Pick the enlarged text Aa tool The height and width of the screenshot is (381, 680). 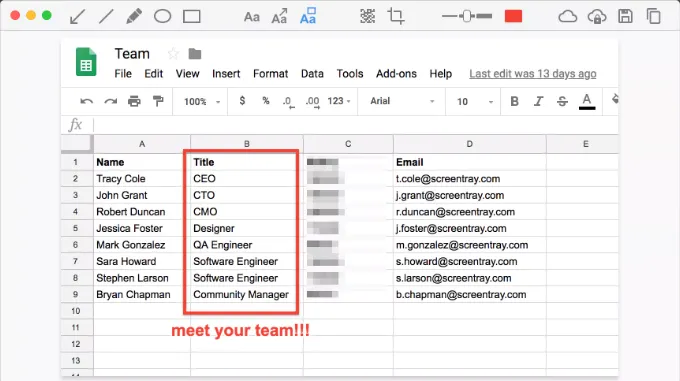point(279,16)
